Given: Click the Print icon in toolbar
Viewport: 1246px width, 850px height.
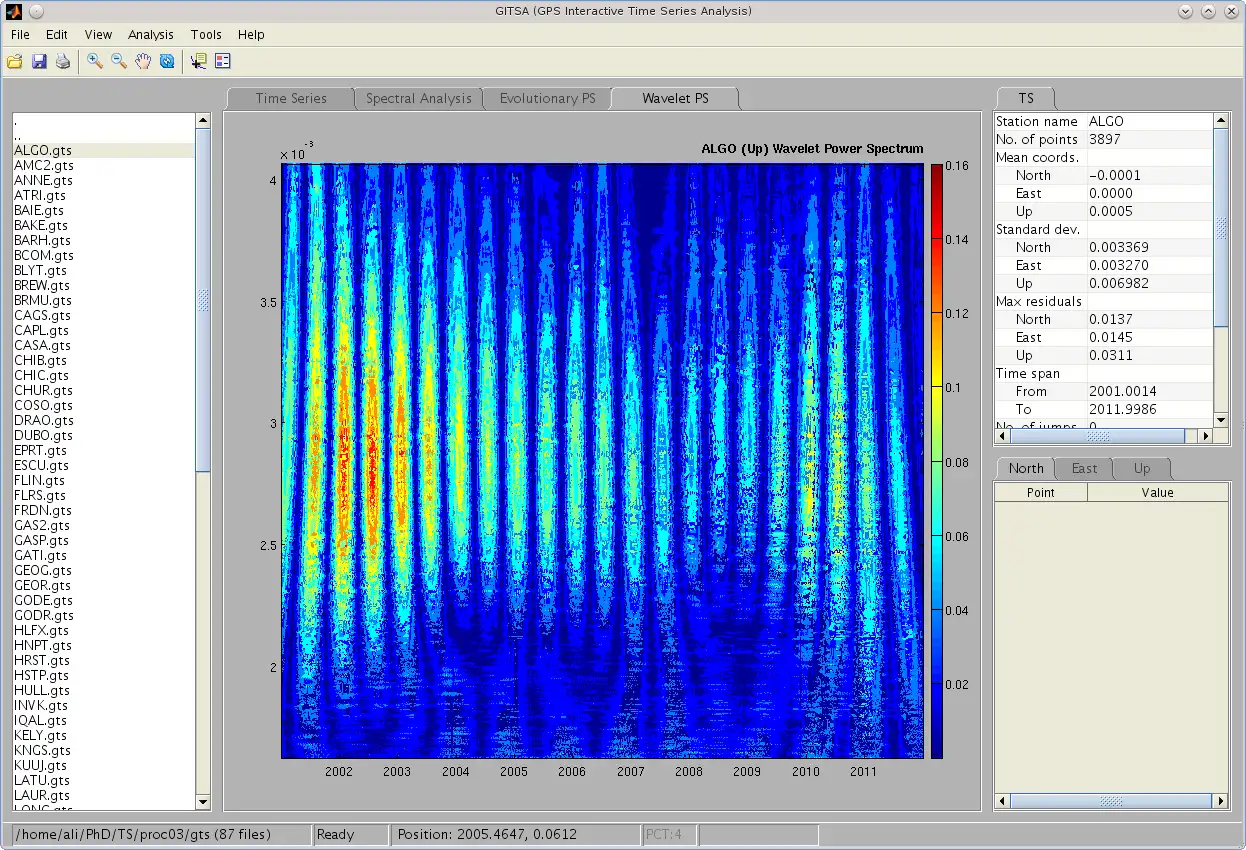Looking at the screenshot, I should tap(63, 61).
